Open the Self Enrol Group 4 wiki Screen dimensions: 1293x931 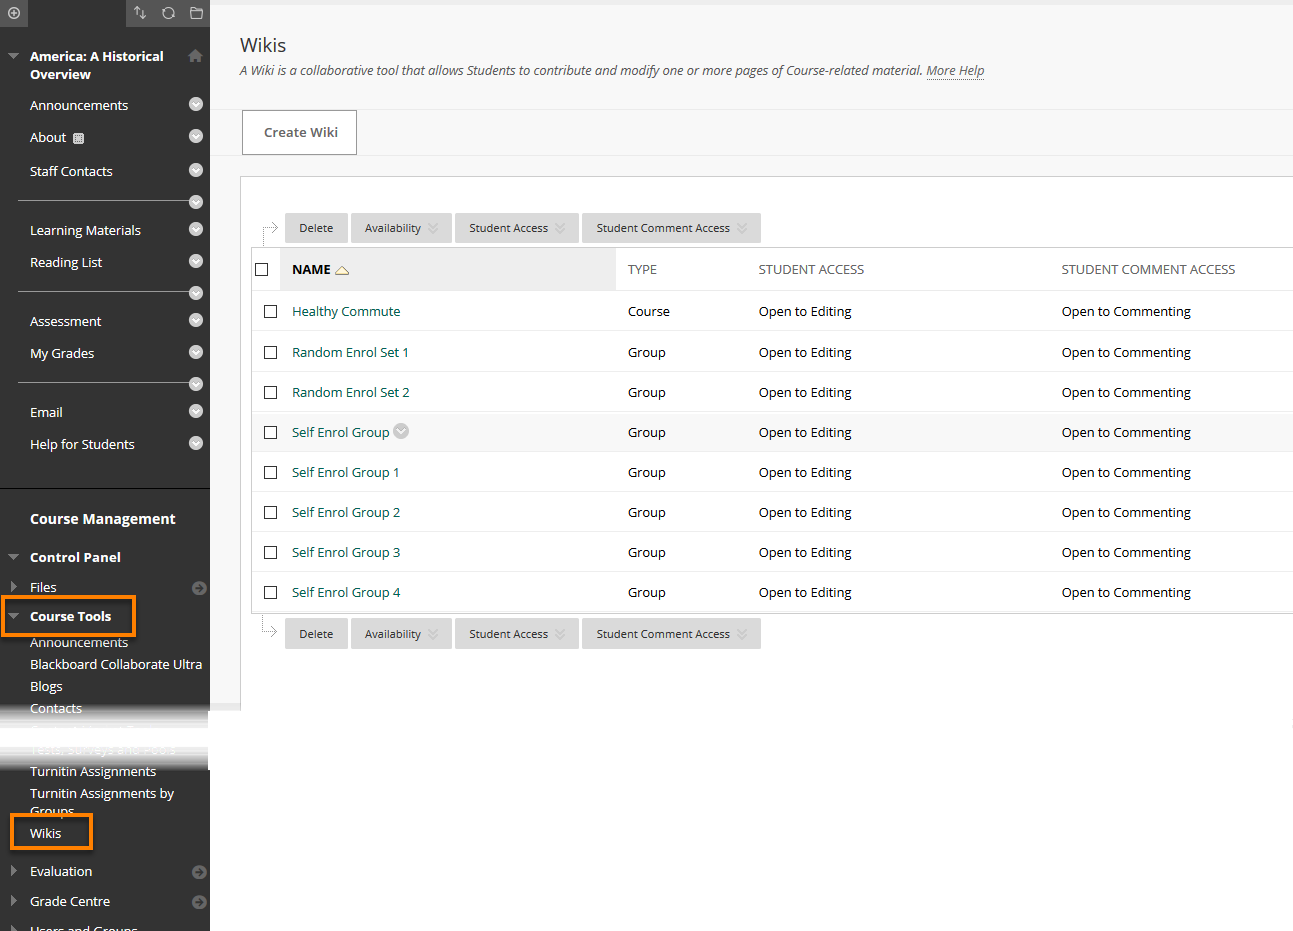(346, 592)
